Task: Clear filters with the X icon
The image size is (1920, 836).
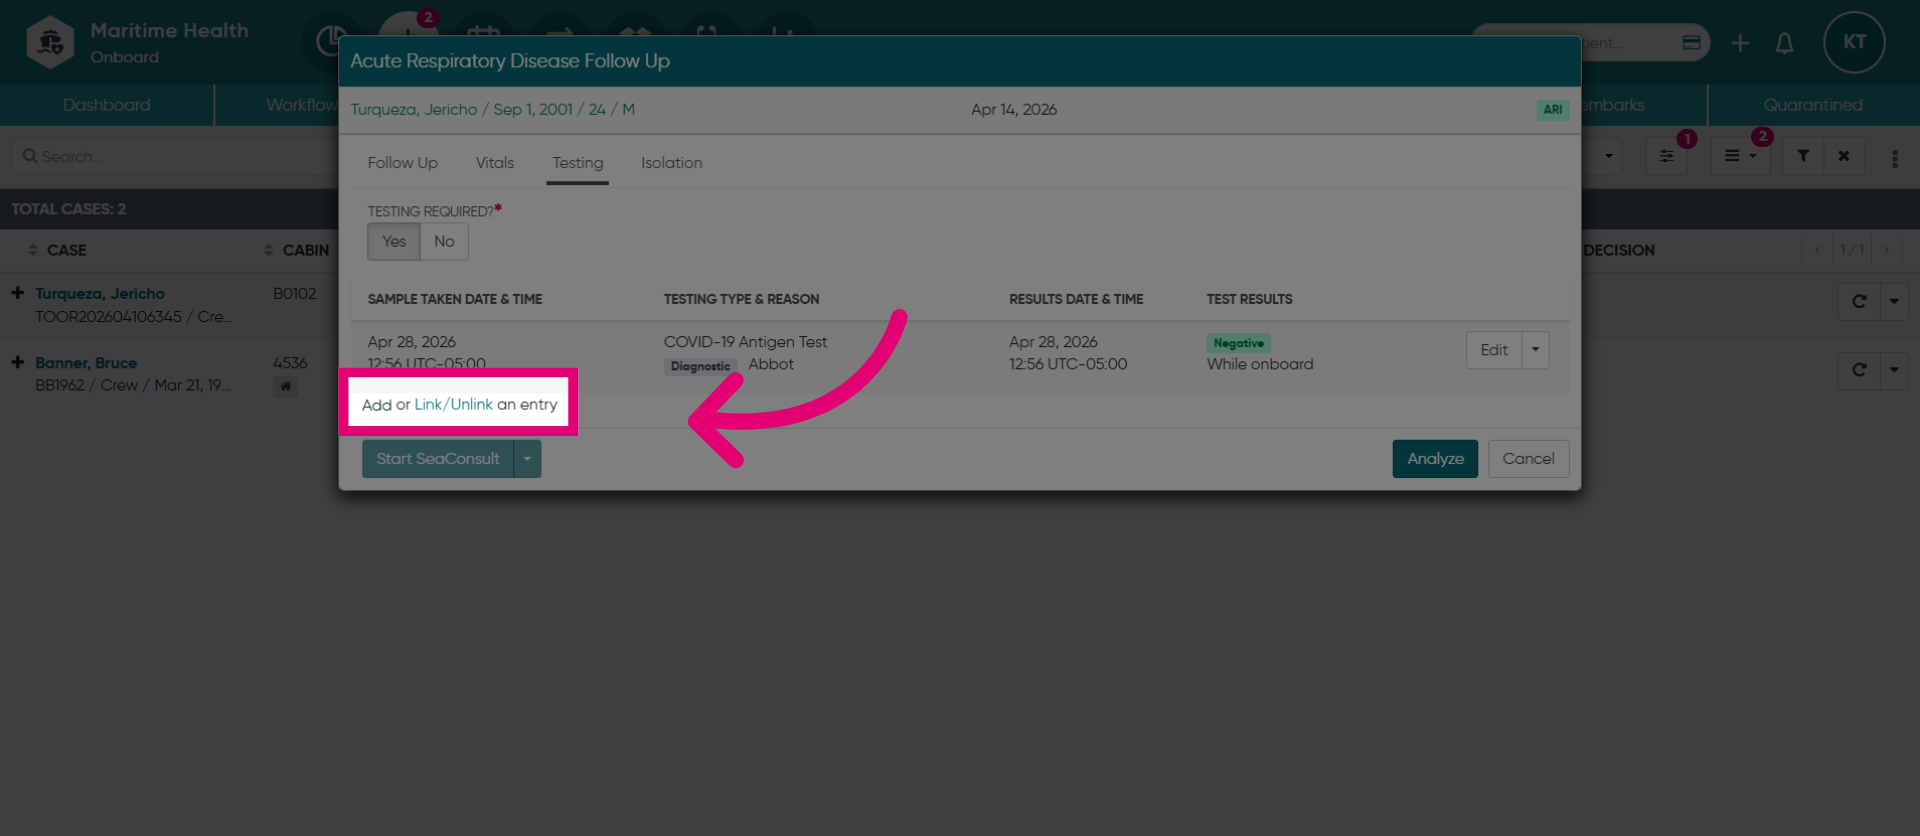Action: [1843, 156]
